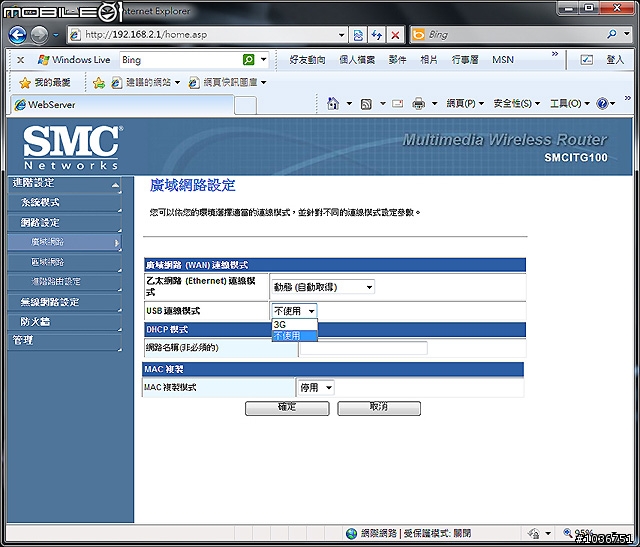Open dropdown arrow beside Print icon
Viewport: 640px width, 547px height.
point(435,104)
